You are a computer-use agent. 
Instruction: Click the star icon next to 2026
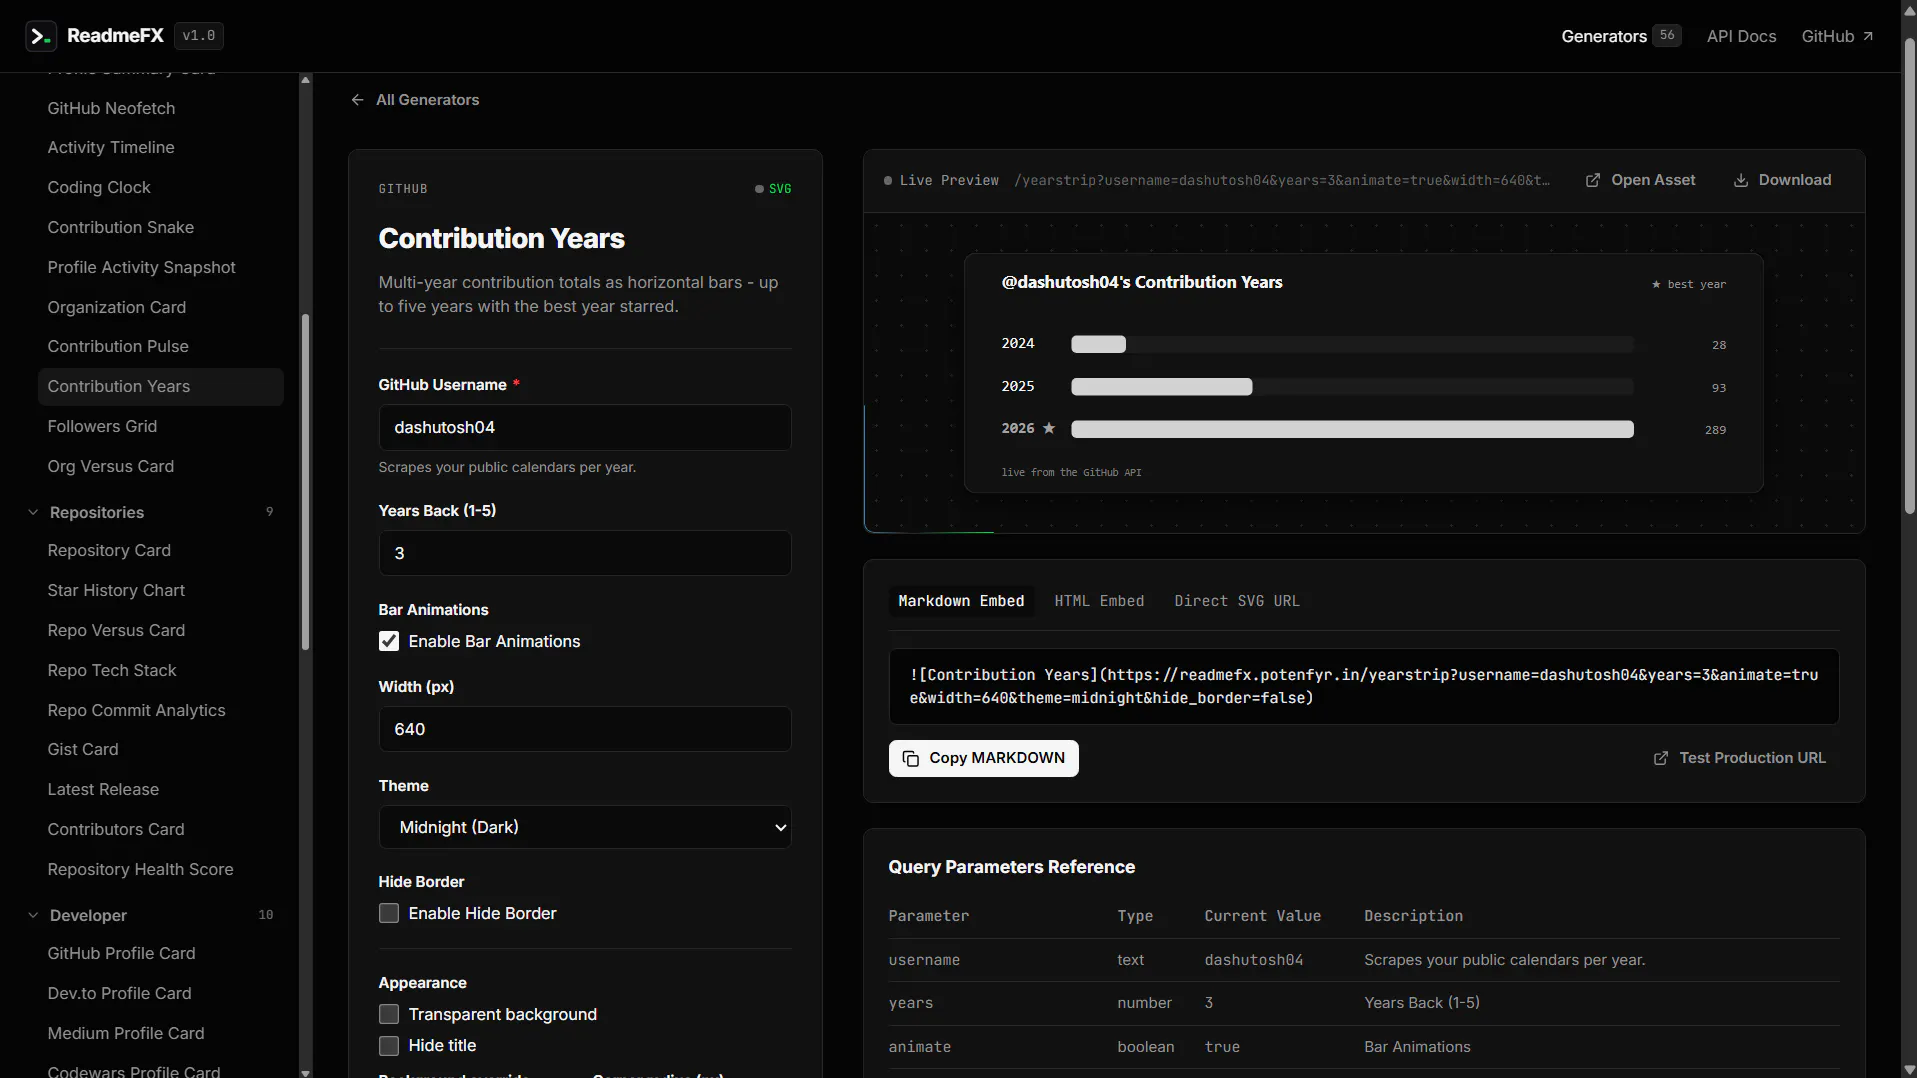(1049, 428)
